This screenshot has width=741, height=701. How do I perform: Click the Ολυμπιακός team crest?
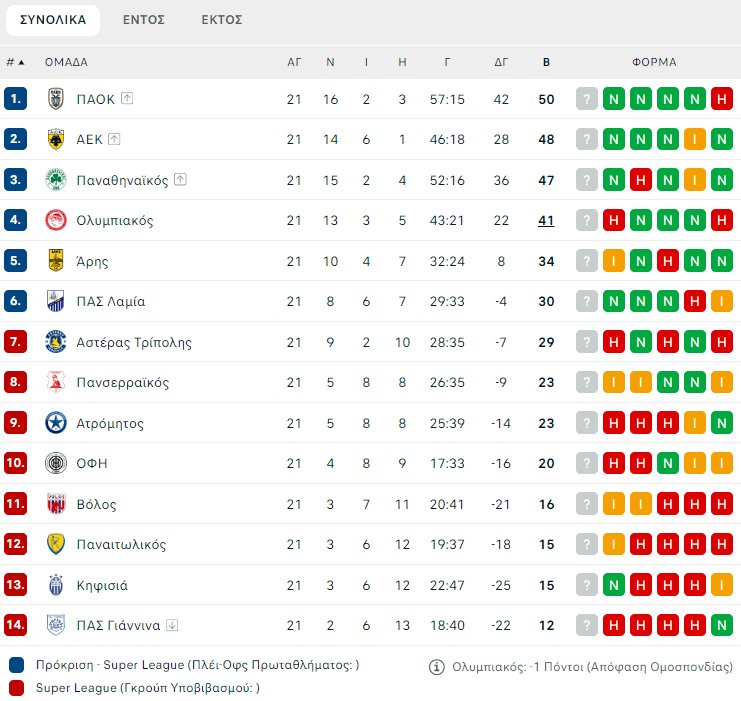pos(56,220)
